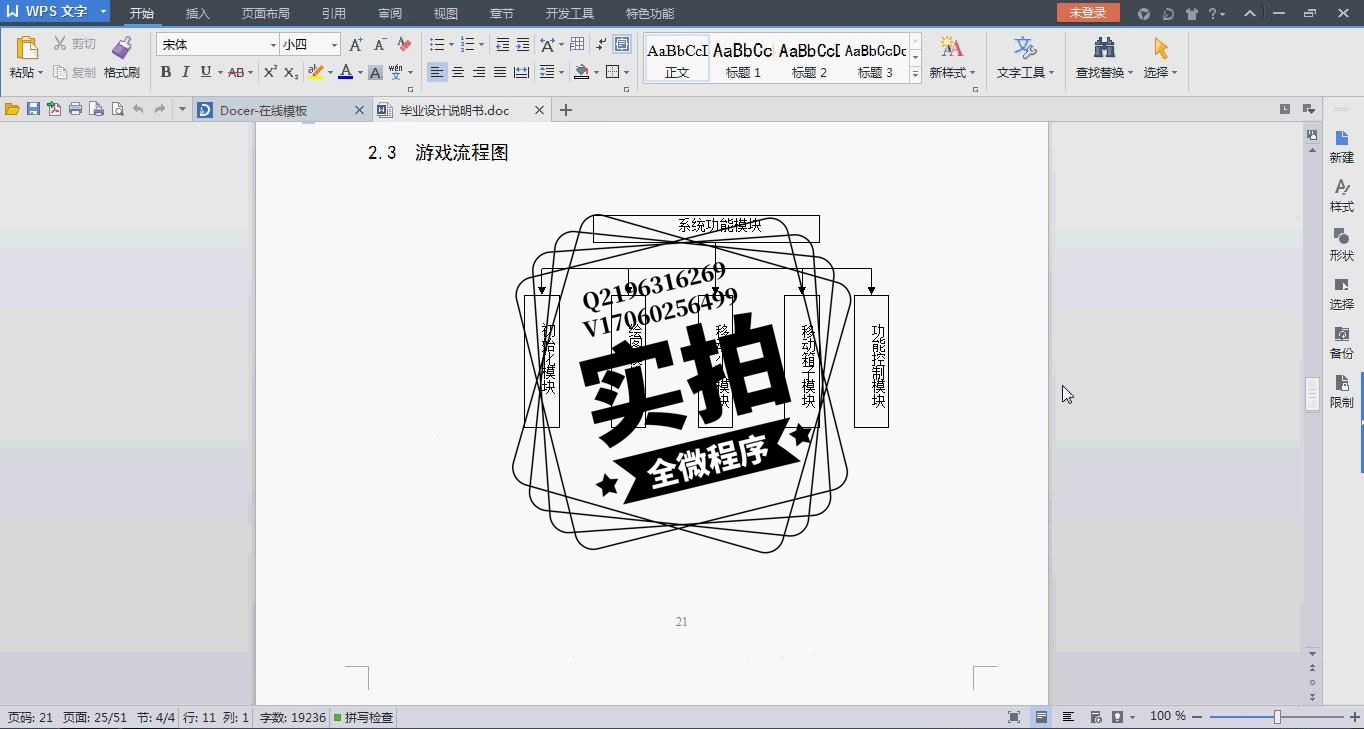Open the Find and Replace (查找替换) binoculars
This screenshot has height=729, width=1364.
[1104, 47]
